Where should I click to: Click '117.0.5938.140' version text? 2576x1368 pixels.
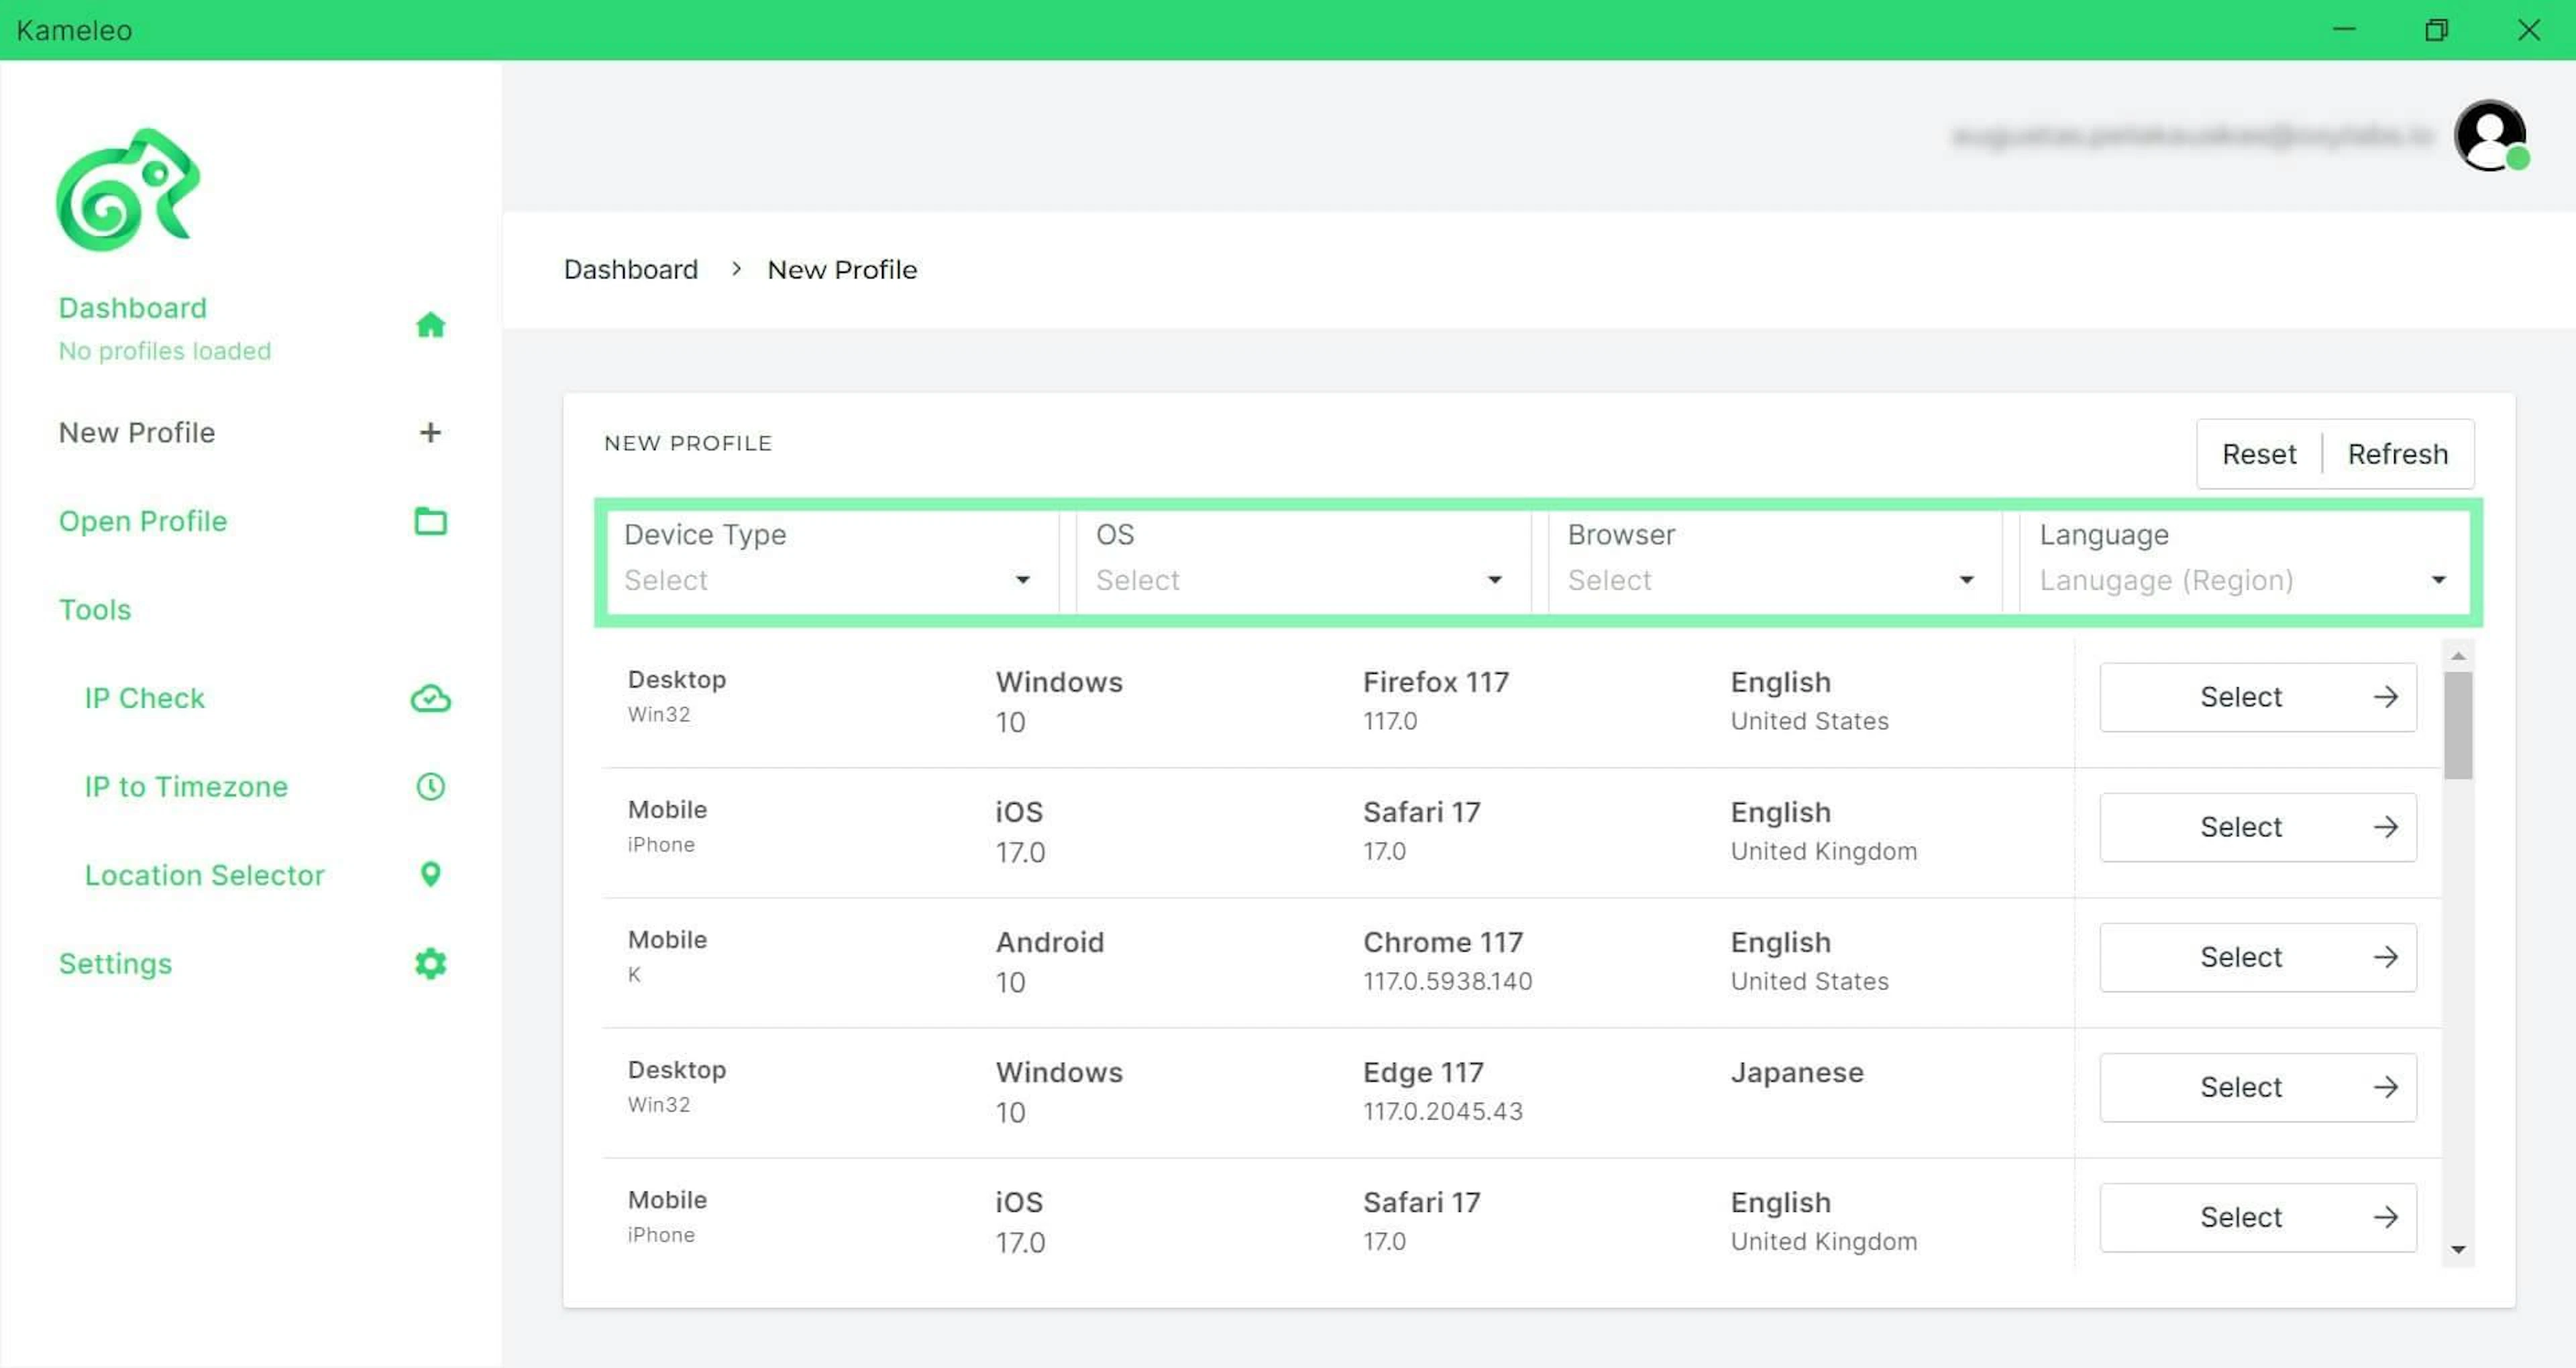tap(1447, 981)
